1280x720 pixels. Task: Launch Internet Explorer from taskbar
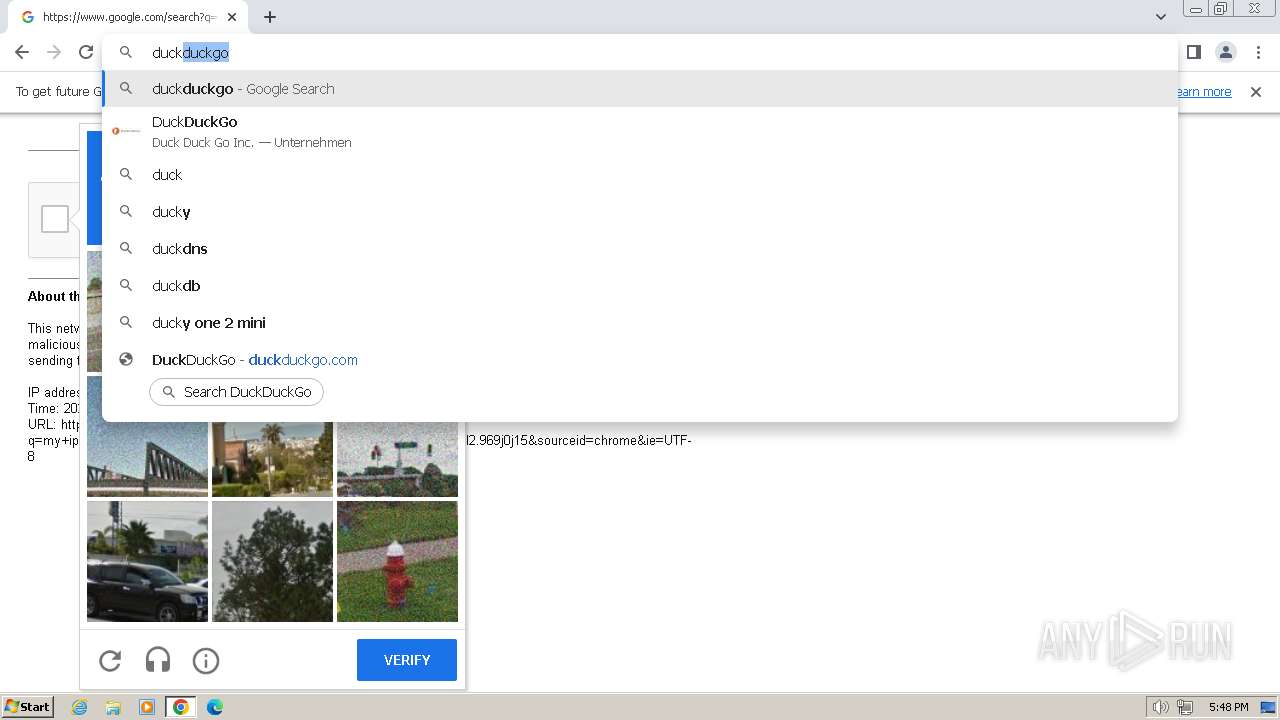pyautogui.click(x=80, y=707)
